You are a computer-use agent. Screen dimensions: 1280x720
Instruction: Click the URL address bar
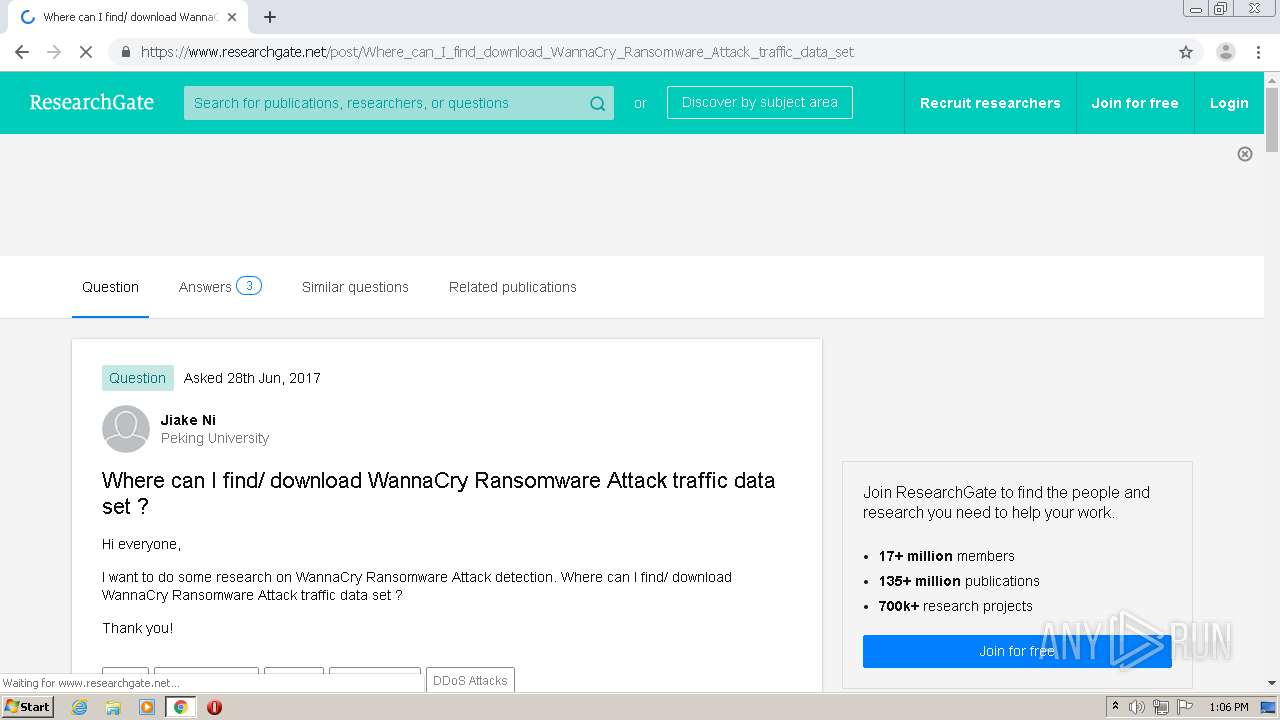pyautogui.click(x=640, y=52)
